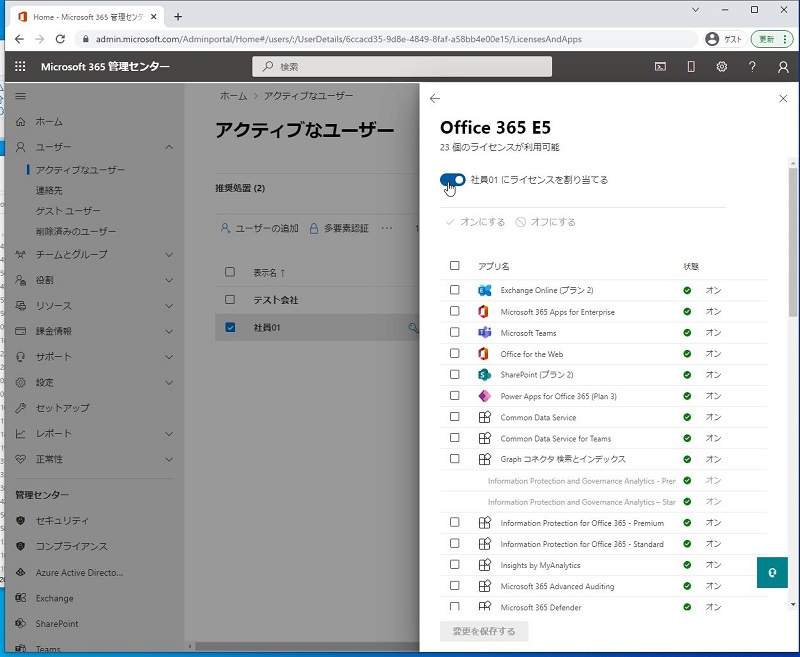Open more commands ellipsis in command bar
Image resolution: width=800 pixels, height=657 pixels.
pos(387,228)
